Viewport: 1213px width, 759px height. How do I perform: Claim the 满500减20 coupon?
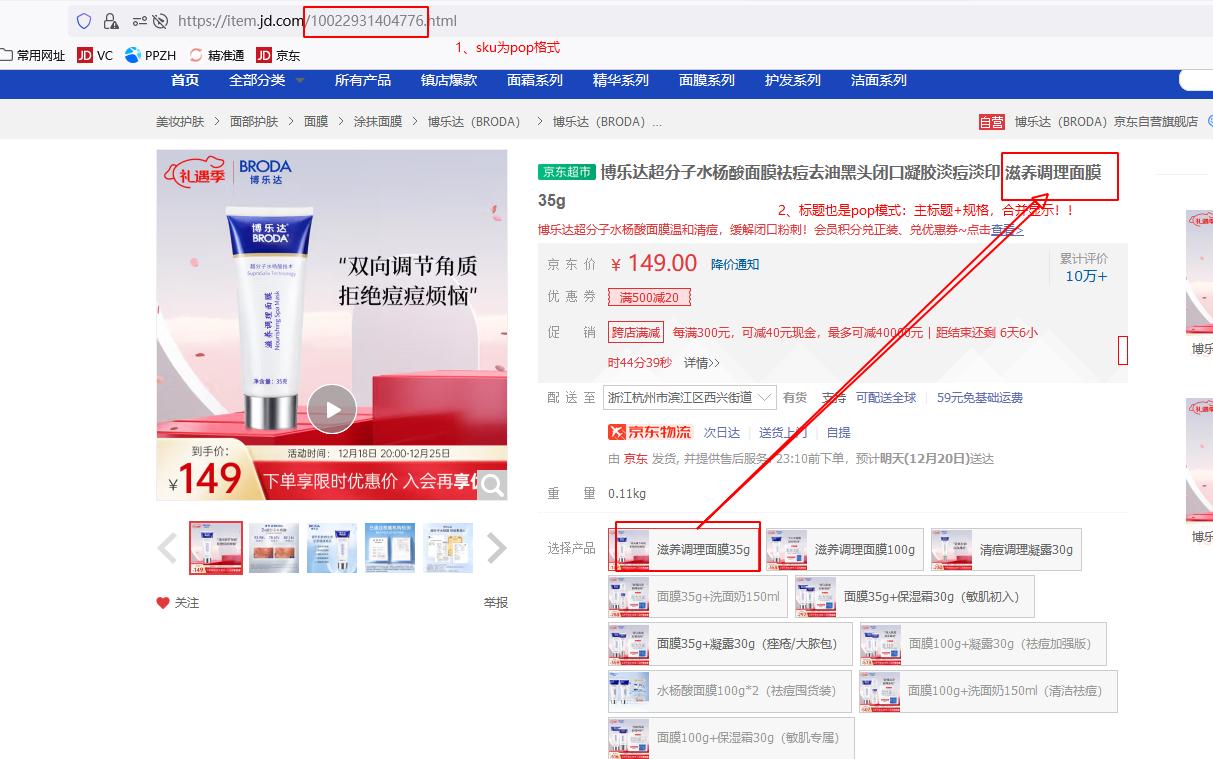point(649,297)
